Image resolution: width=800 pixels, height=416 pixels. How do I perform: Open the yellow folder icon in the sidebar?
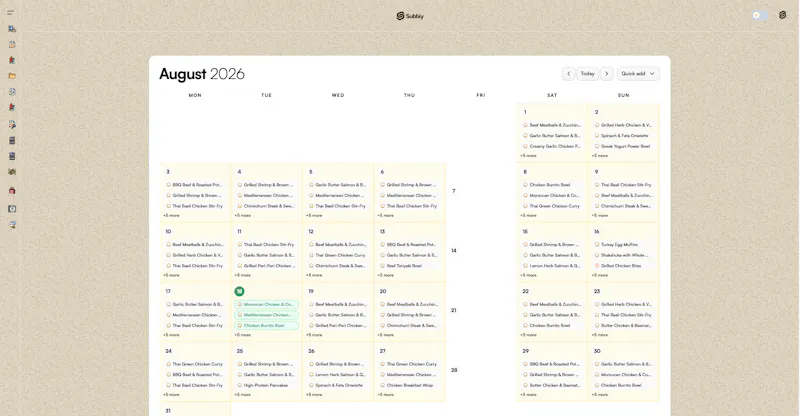tap(12, 76)
